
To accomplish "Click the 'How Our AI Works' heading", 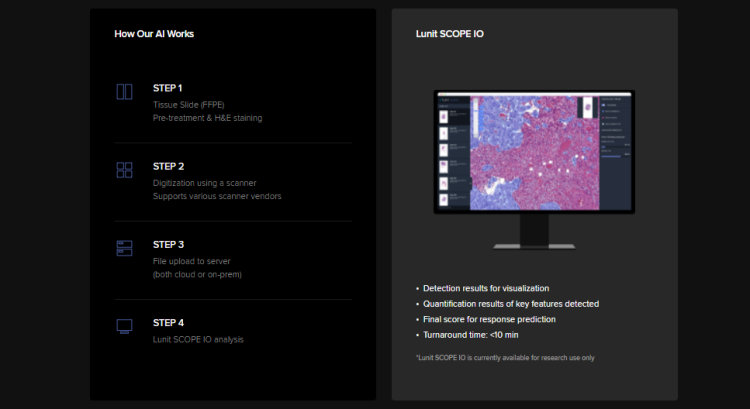I will click(154, 34).
